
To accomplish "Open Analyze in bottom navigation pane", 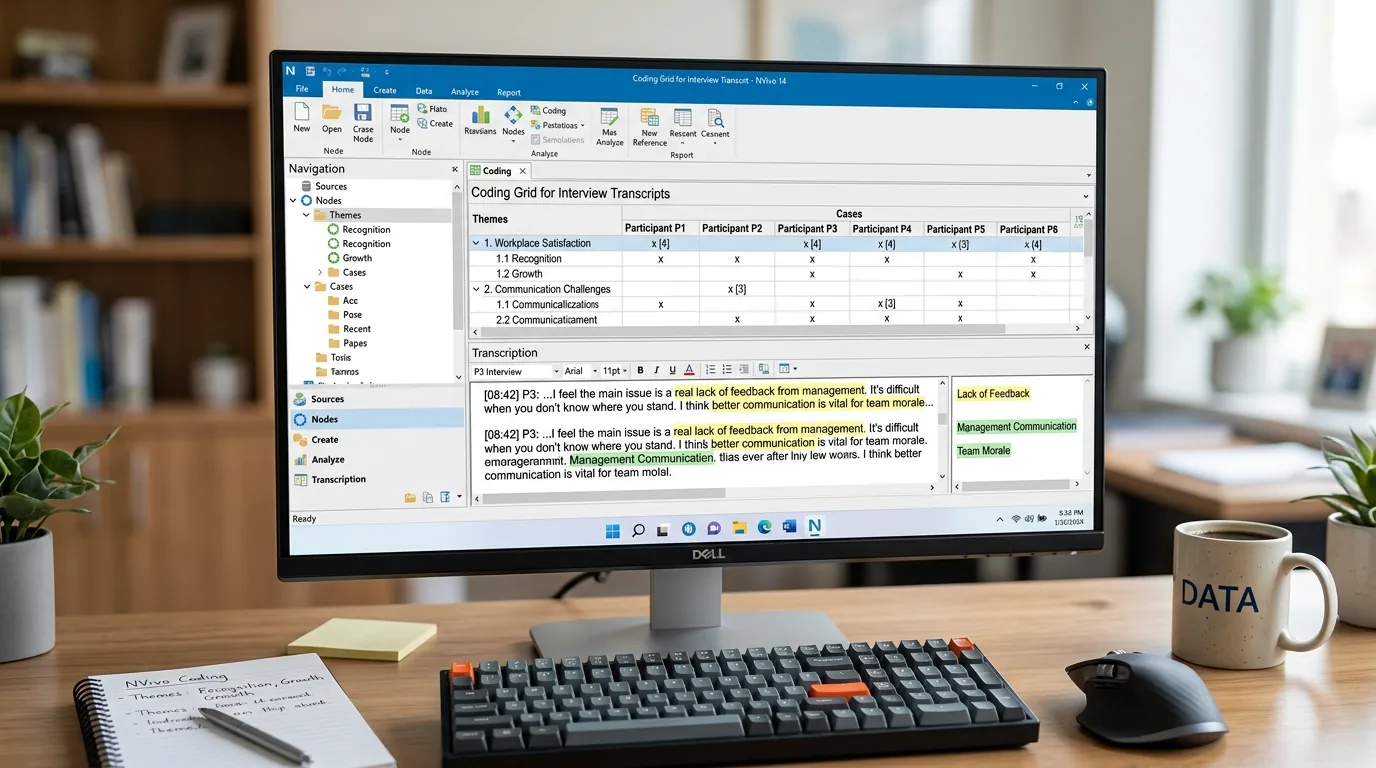I will click(x=375, y=459).
